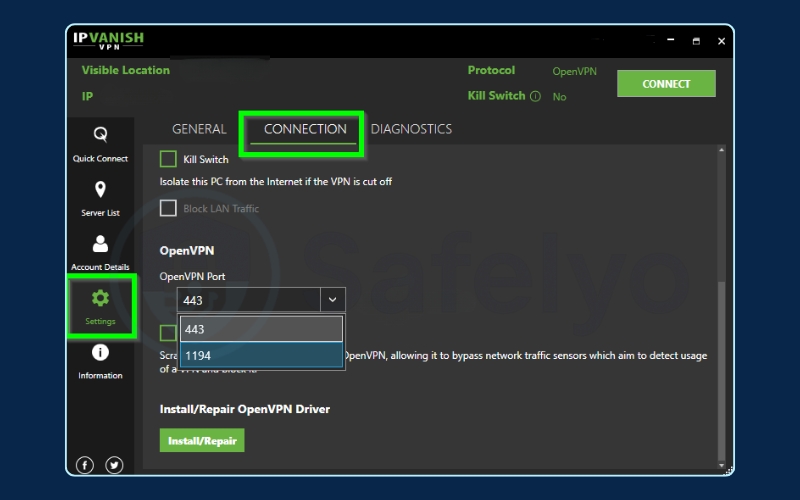This screenshot has height=500, width=800.
Task: Switch to the General tab
Action: click(199, 129)
